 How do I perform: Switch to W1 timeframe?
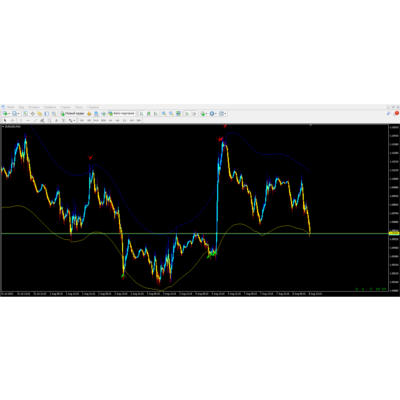(131, 120)
